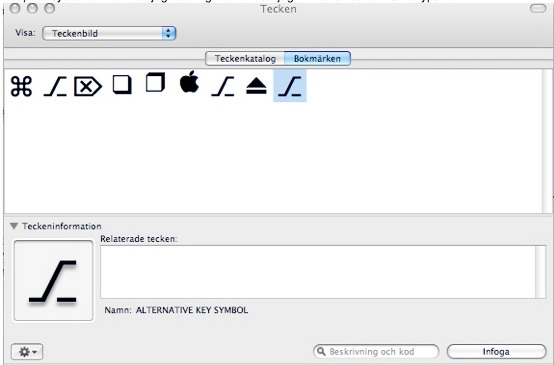Image resolution: width=554 pixels, height=365 pixels.
Task: Select the Command key symbol bookmark
Action: pyautogui.click(x=21, y=86)
